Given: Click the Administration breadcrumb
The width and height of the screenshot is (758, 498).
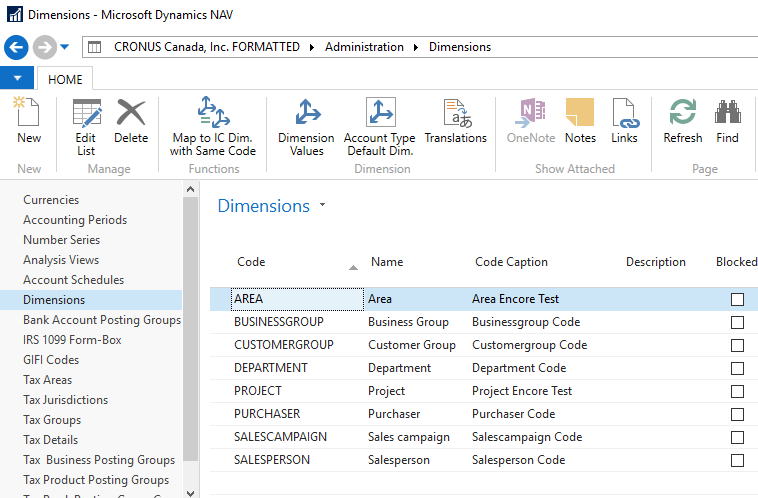Looking at the screenshot, I should point(364,47).
